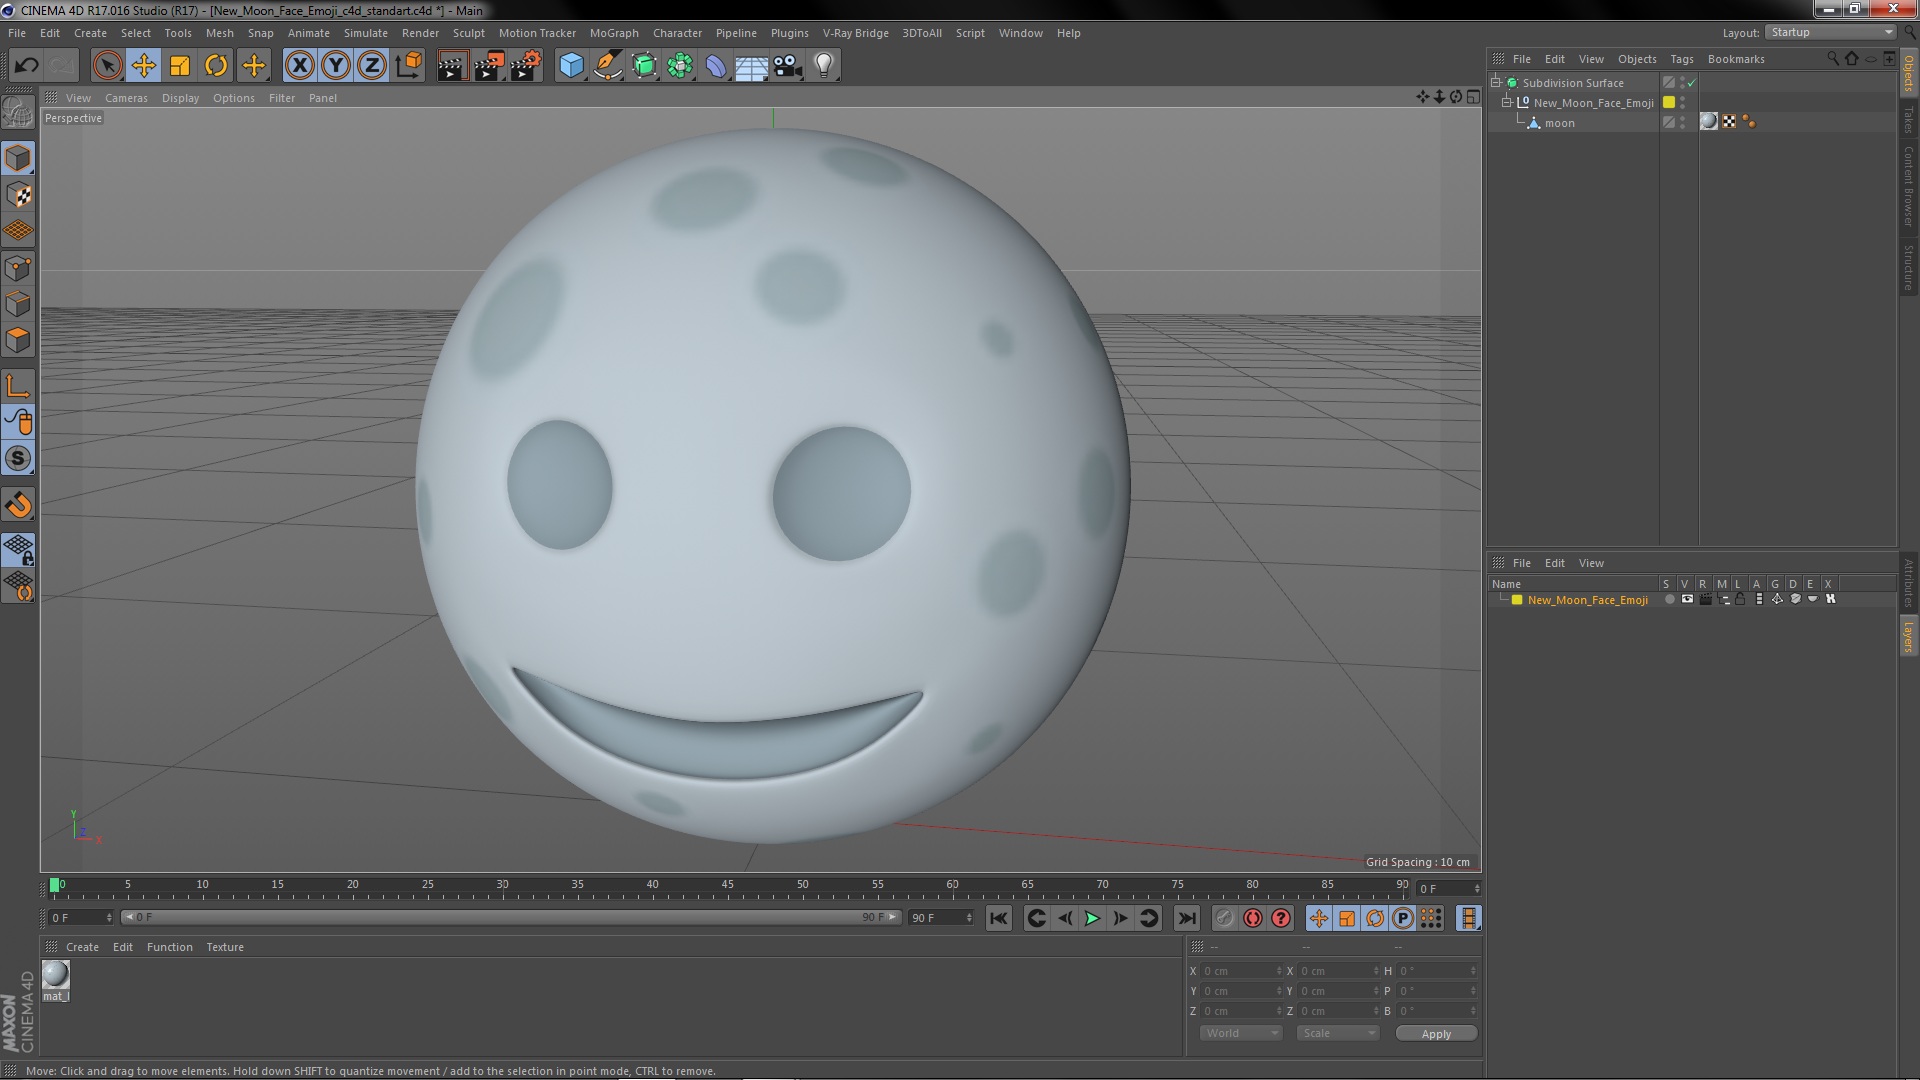Select the mat_l material thumbnail

tap(56, 974)
